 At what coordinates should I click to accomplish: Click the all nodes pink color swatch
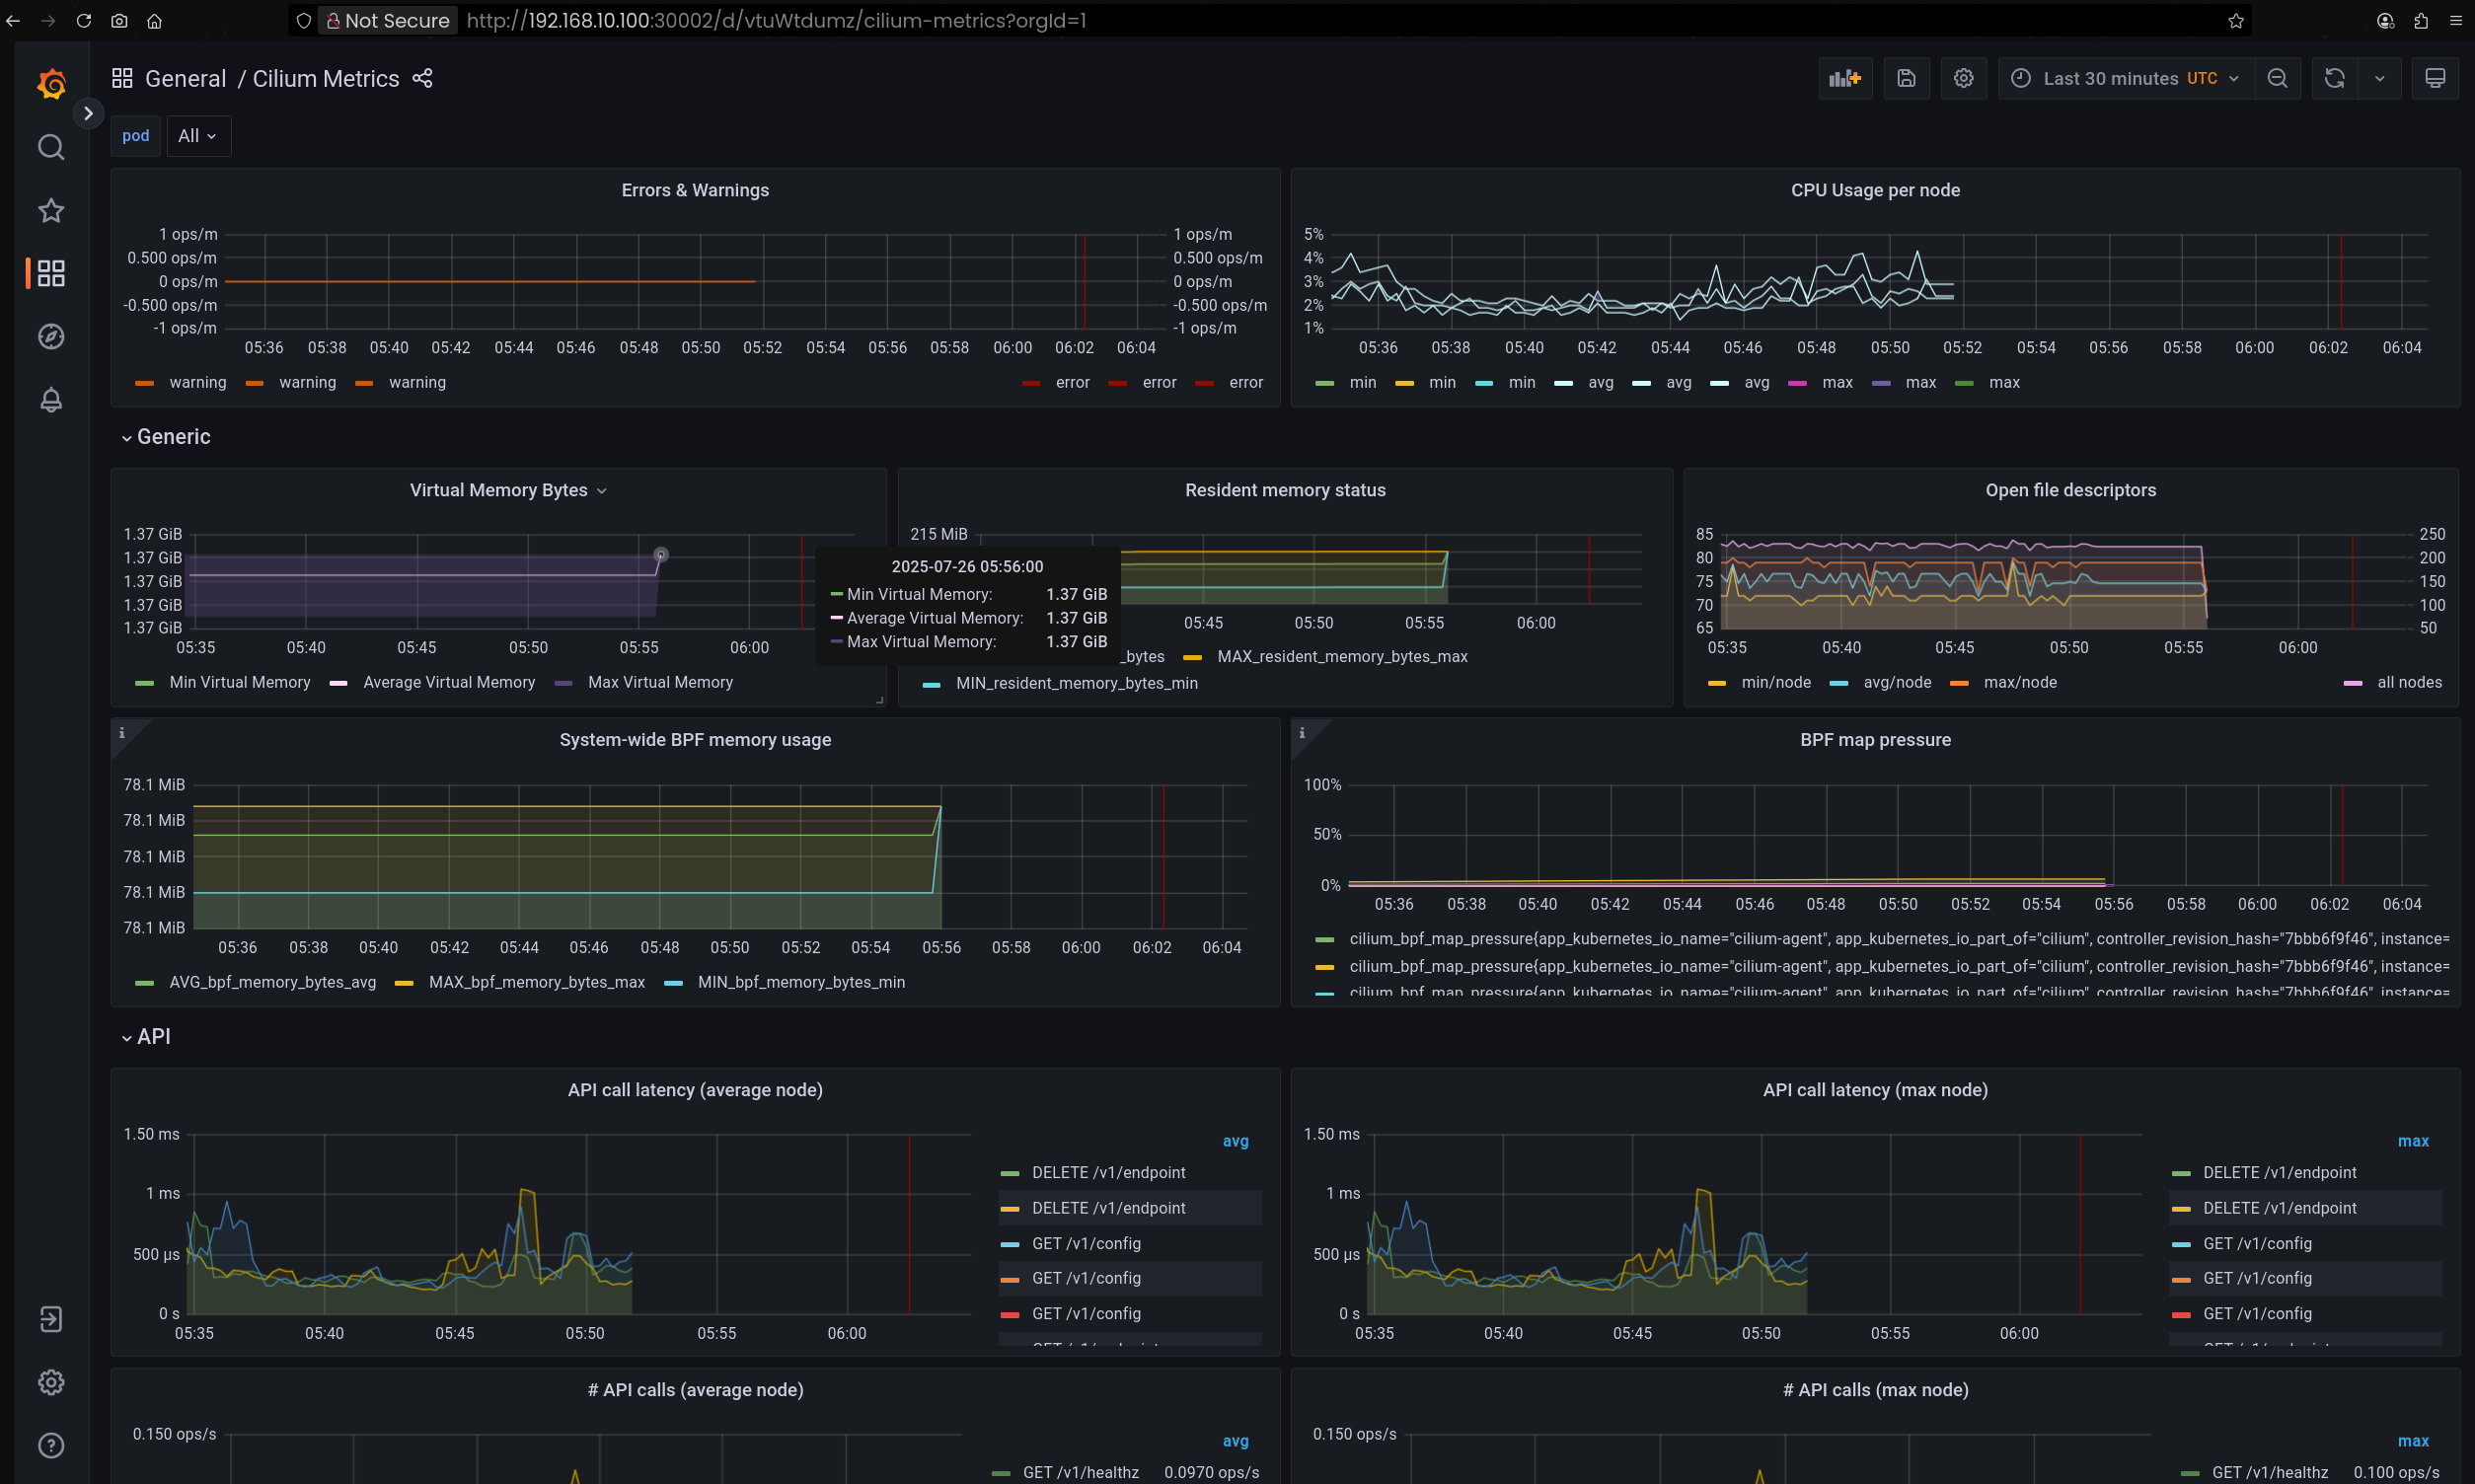point(2353,683)
